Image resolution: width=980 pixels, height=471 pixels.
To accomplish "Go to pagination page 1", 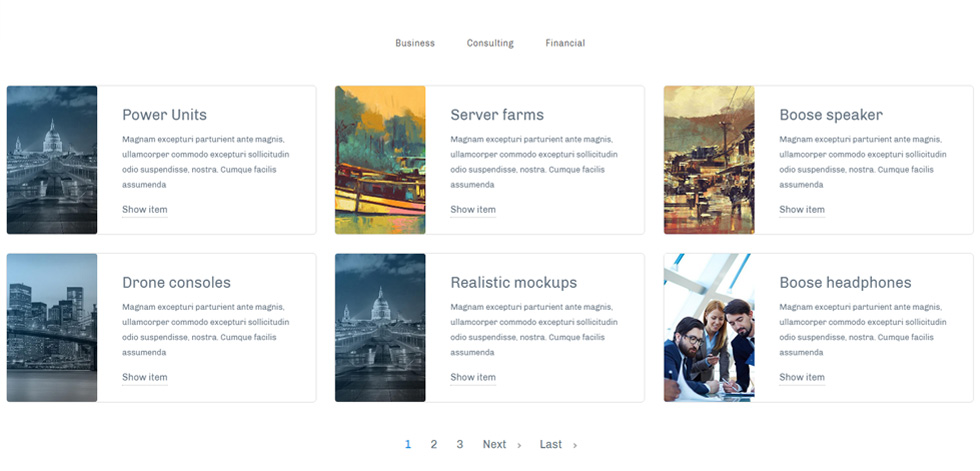I will 408,444.
